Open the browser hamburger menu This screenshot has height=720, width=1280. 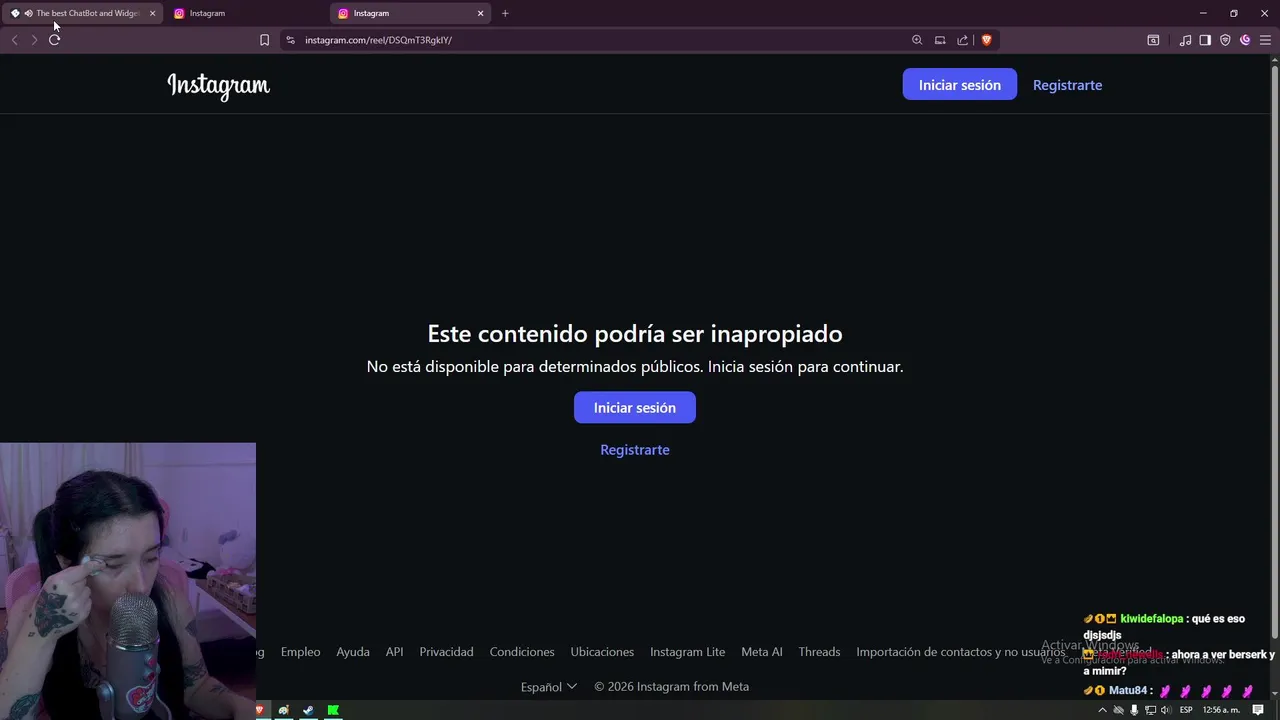pyautogui.click(x=1265, y=40)
